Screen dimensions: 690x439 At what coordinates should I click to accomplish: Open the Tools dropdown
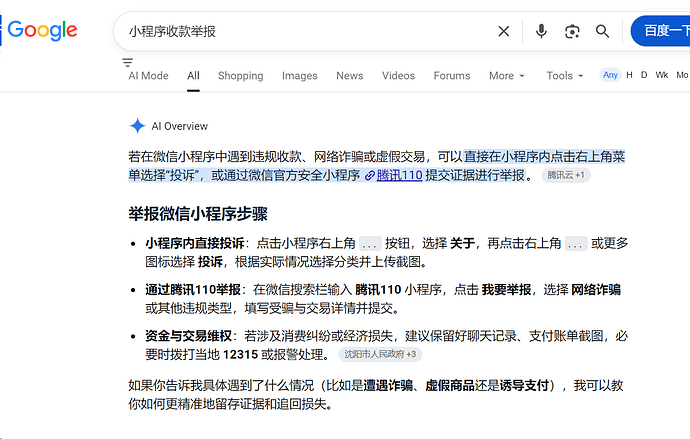565,76
